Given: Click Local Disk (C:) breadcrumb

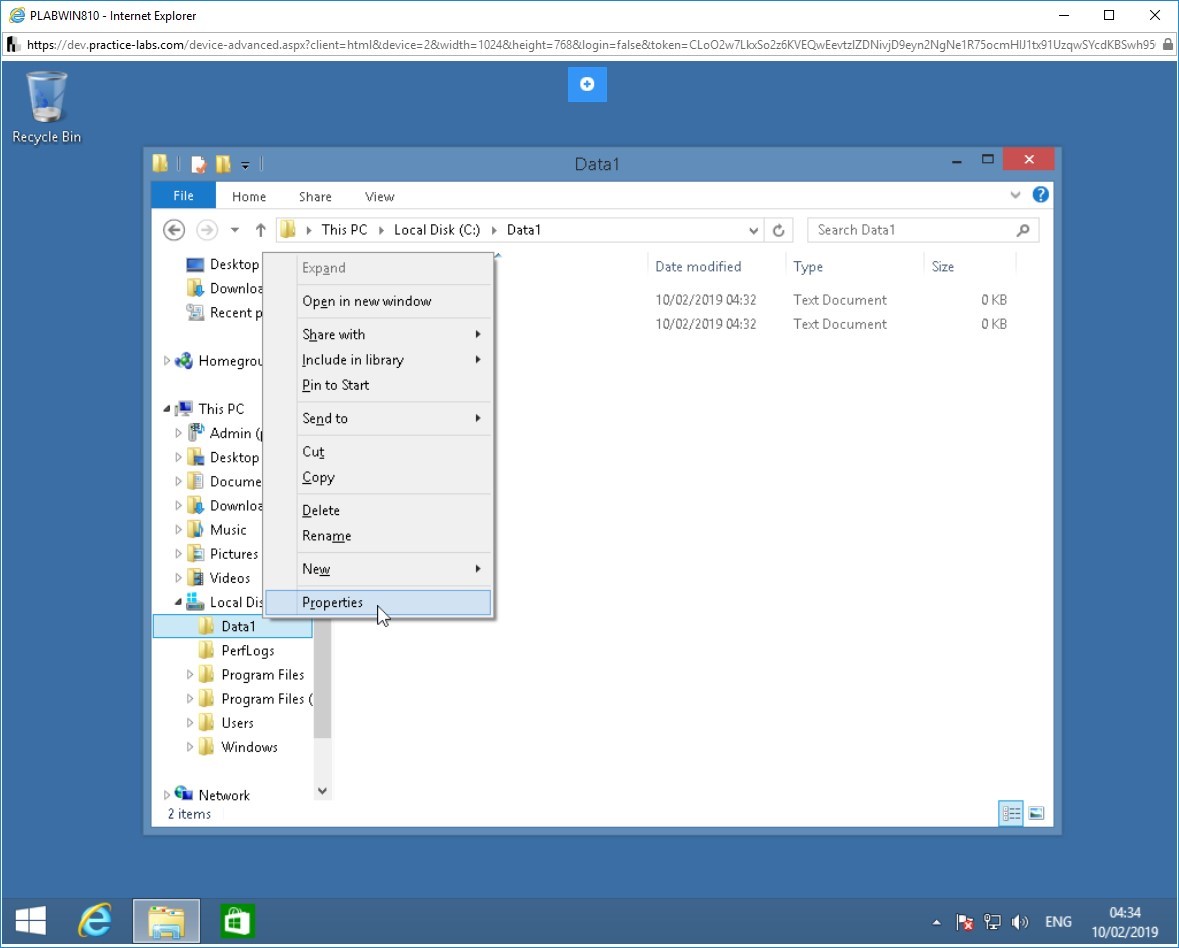Looking at the screenshot, I should tap(437, 230).
